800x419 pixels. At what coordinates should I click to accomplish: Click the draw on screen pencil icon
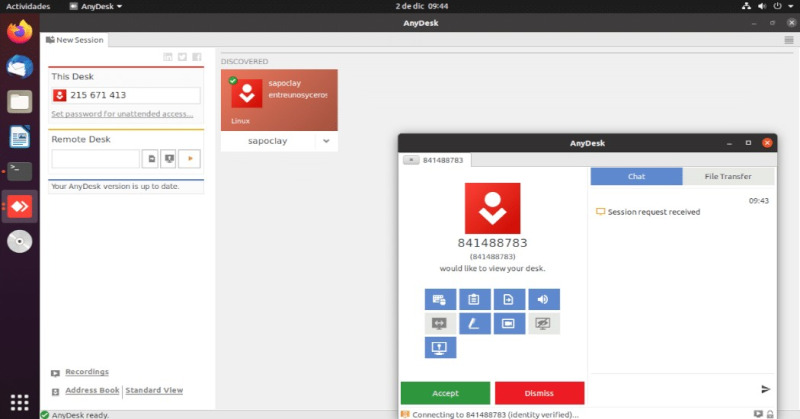tap(474, 324)
